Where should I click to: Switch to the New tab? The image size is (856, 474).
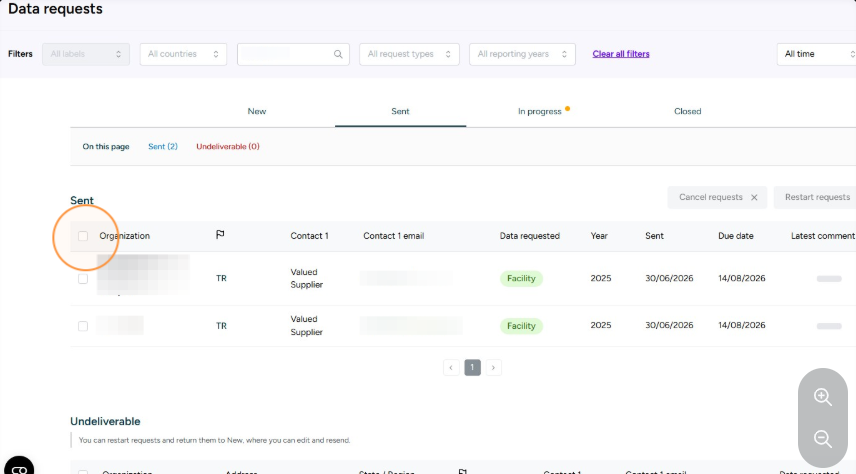pos(257,111)
